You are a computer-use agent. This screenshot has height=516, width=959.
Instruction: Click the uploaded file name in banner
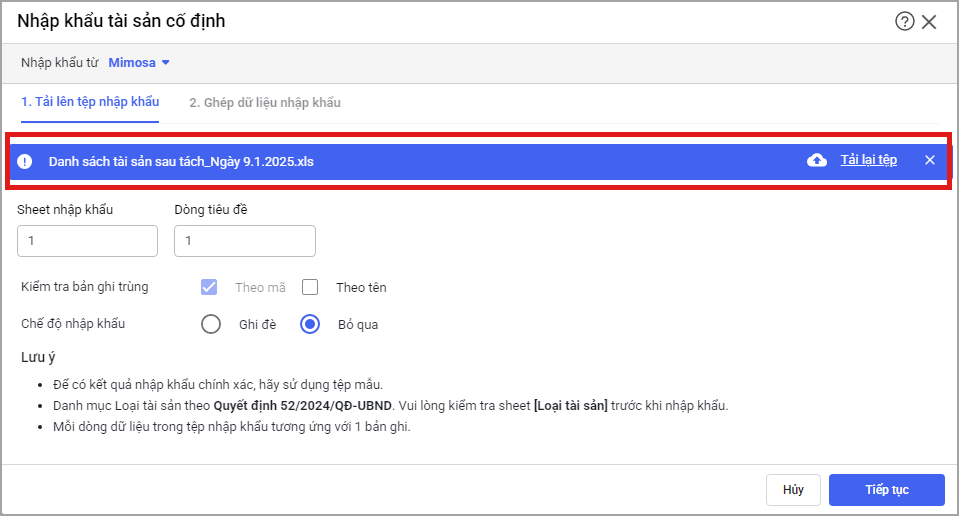(x=181, y=161)
